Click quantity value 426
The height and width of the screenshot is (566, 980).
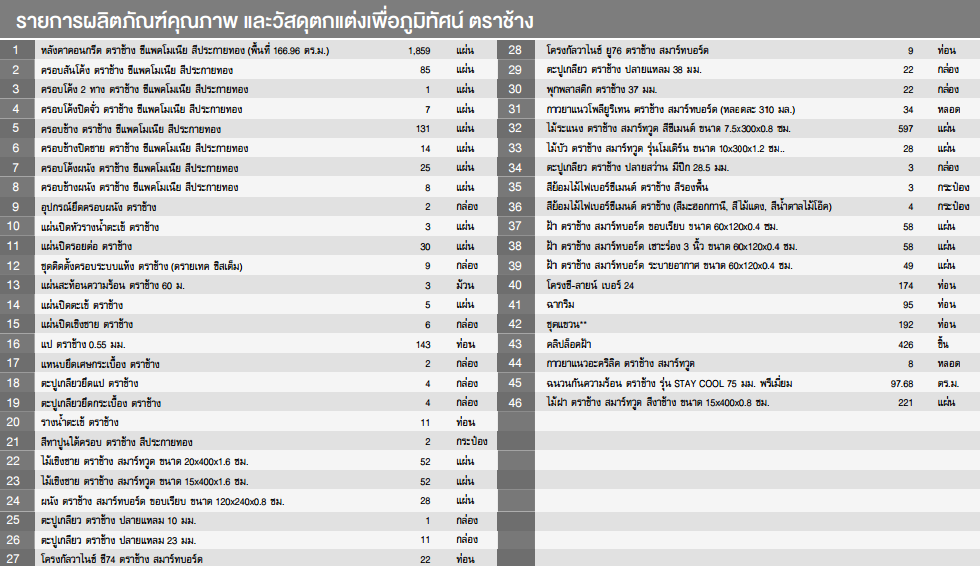pyautogui.click(x=905, y=344)
